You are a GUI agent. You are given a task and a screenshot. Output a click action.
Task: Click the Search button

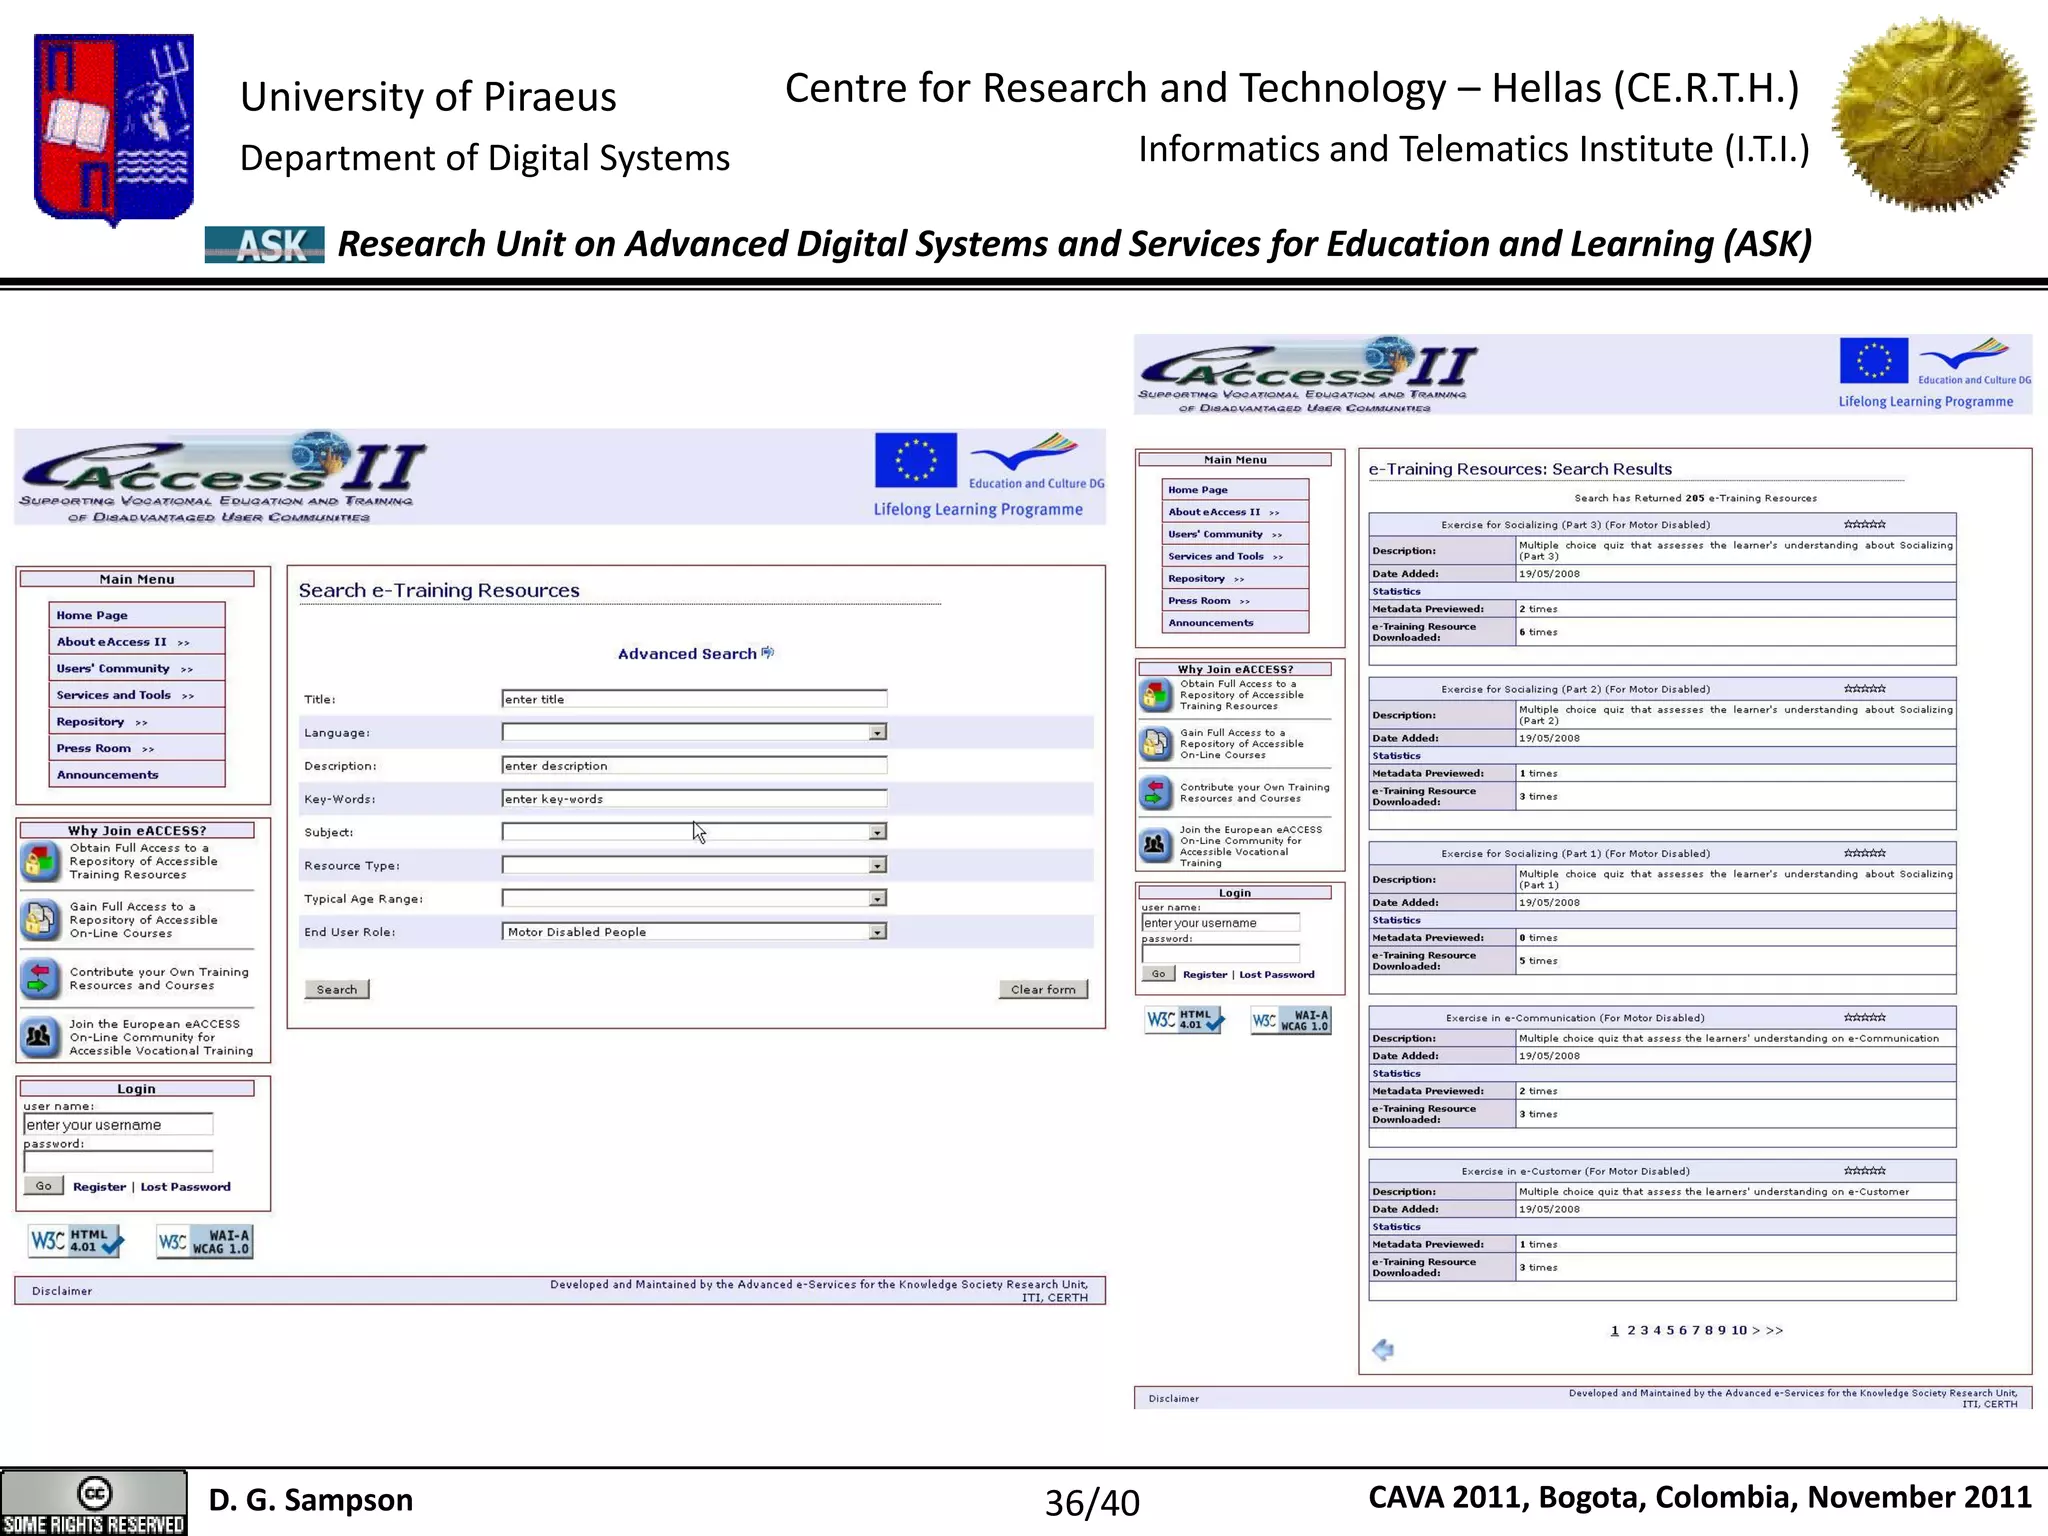(x=337, y=989)
